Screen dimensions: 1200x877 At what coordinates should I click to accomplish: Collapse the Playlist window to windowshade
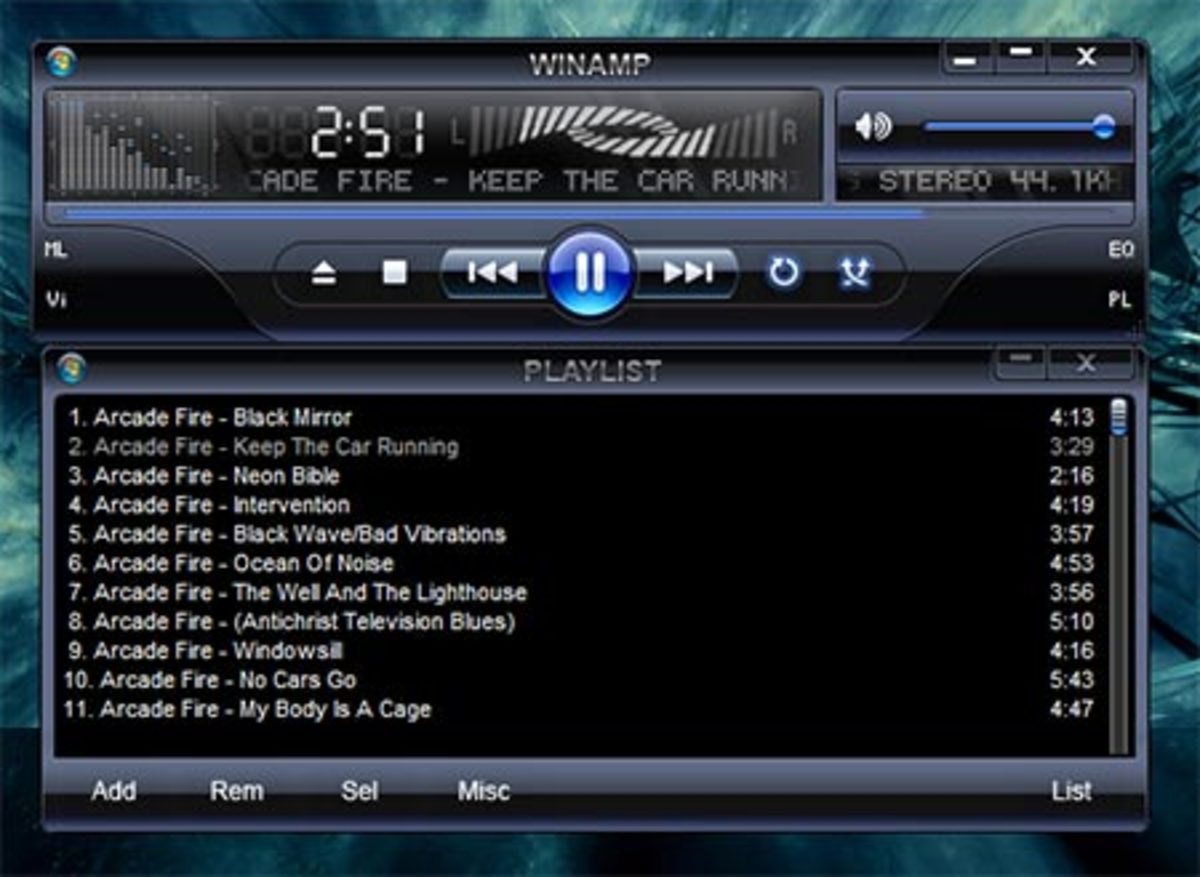pyautogui.click(x=1020, y=362)
